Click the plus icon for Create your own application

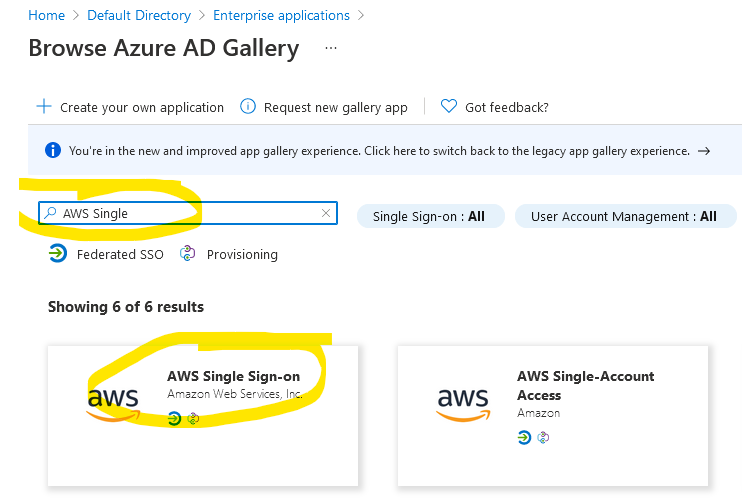click(44, 106)
